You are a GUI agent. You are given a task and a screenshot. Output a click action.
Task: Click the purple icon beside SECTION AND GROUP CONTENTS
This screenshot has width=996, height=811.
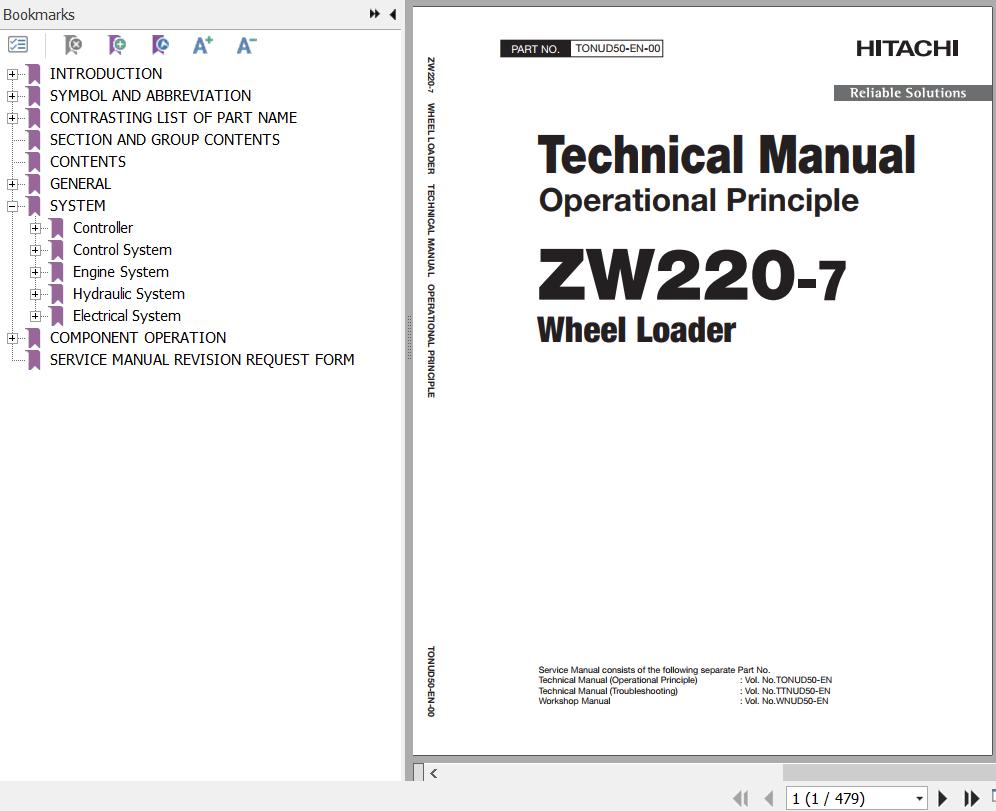pos(34,140)
